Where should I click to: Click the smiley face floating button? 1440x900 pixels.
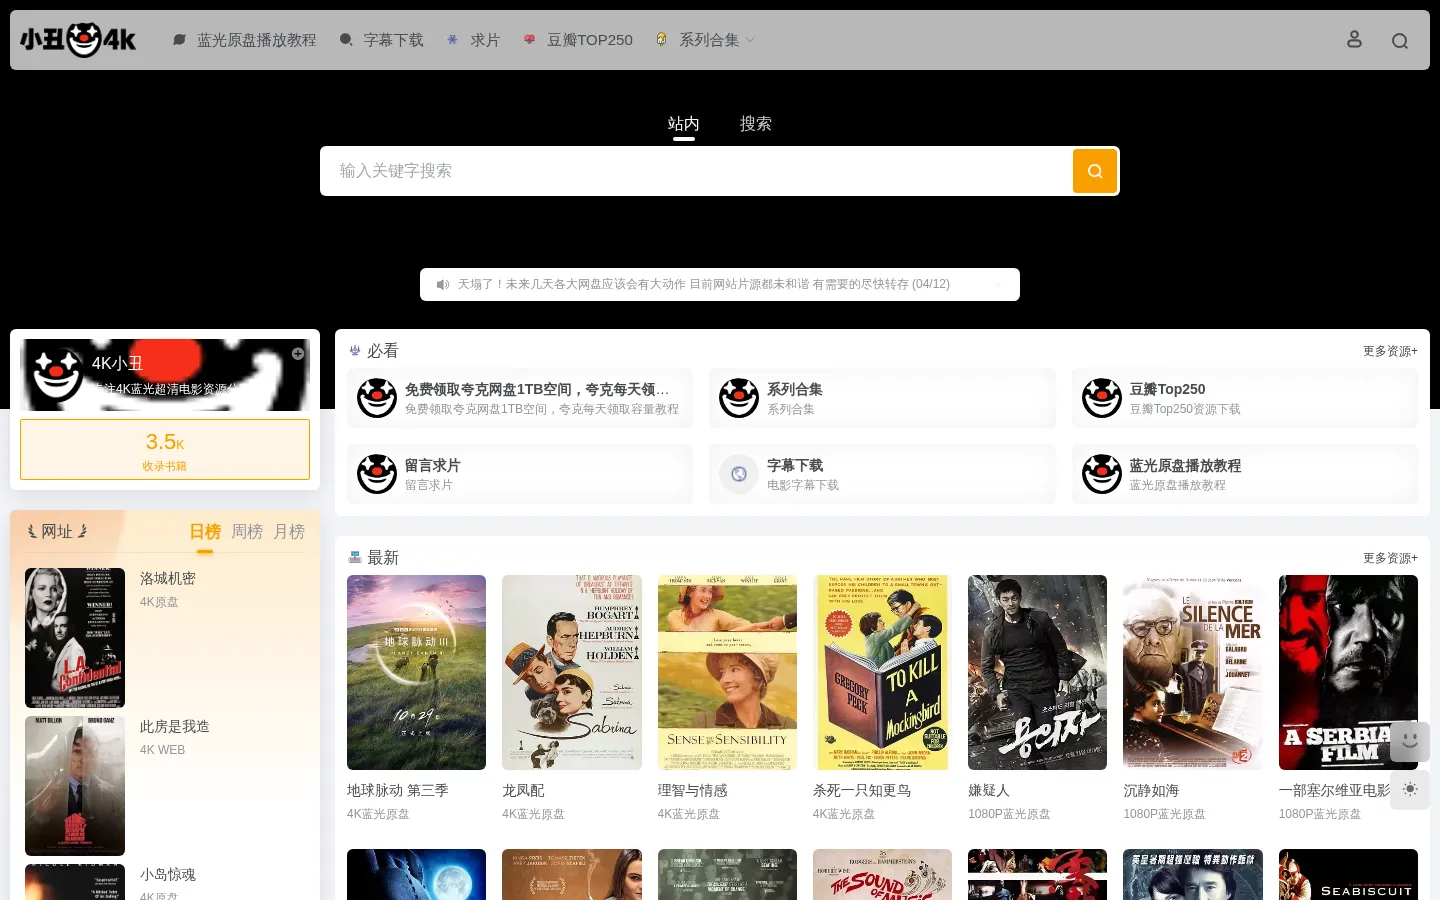coord(1410,742)
